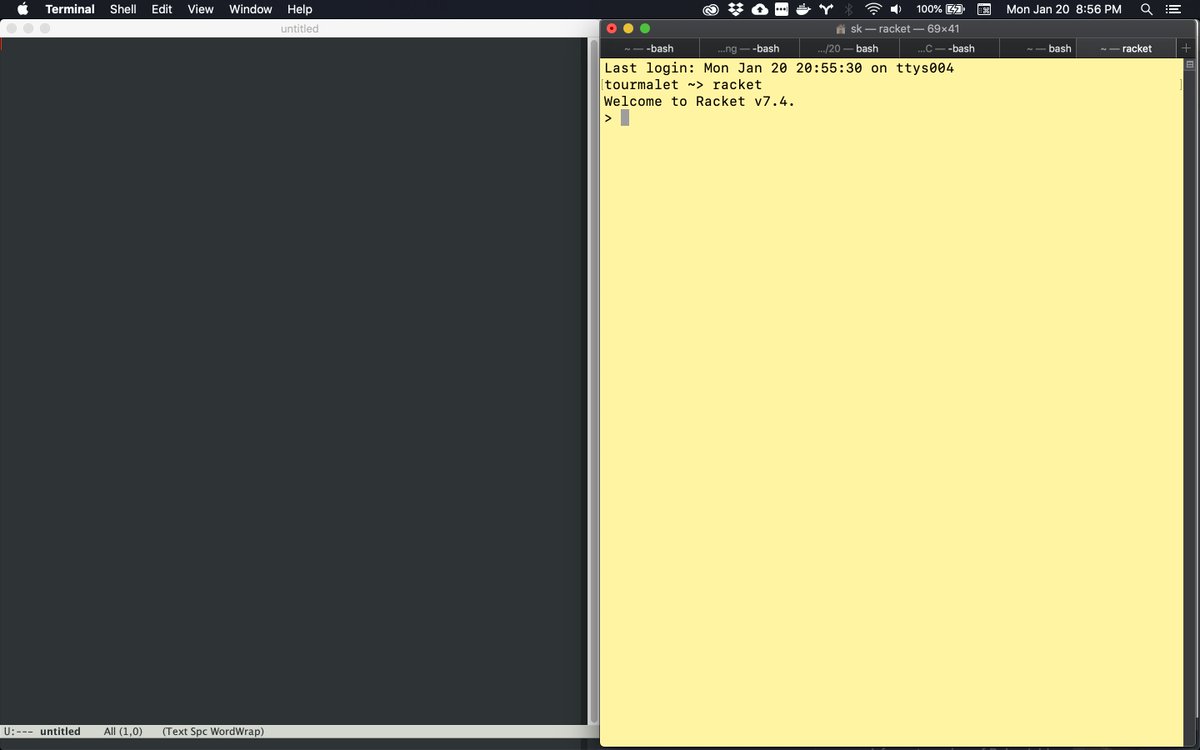This screenshot has height=750, width=1200.
Task: Open the Edit menu
Action: point(162,9)
